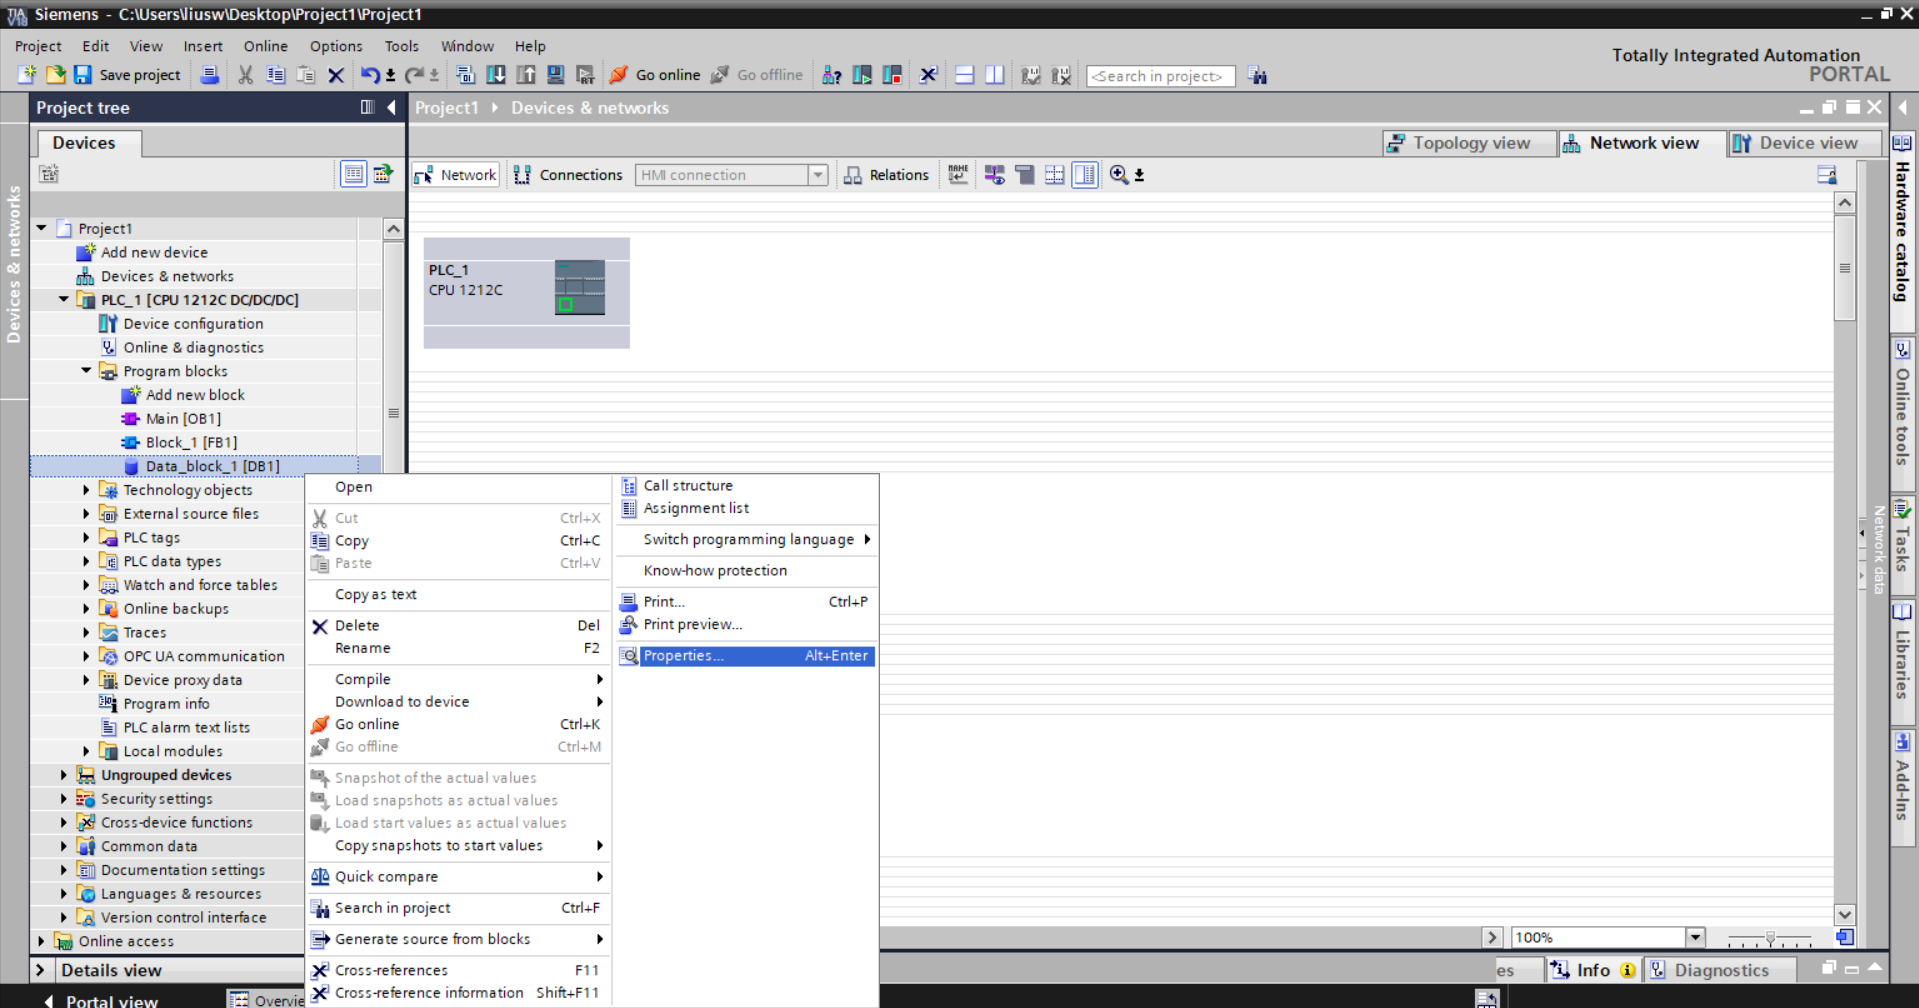Click the zoom magnifier icon in network toolbar

[1119, 175]
